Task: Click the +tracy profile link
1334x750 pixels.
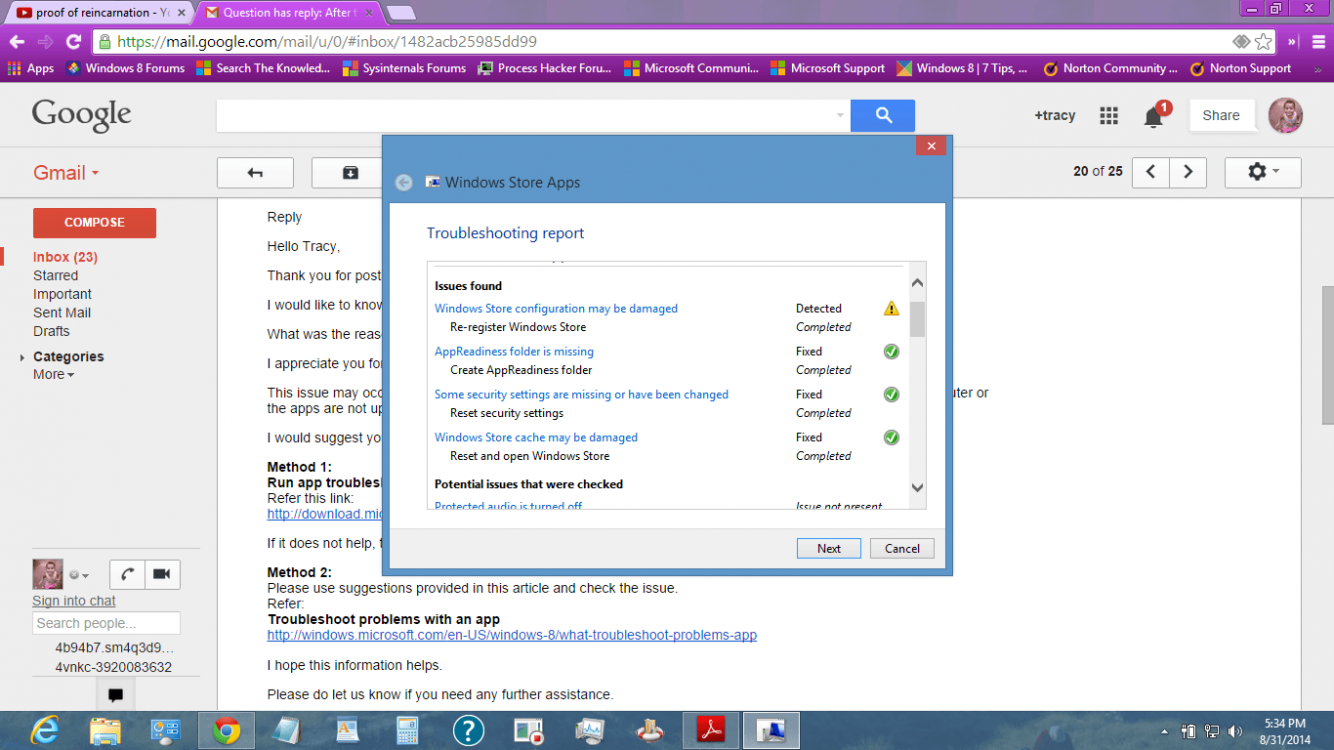Action: (1055, 115)
